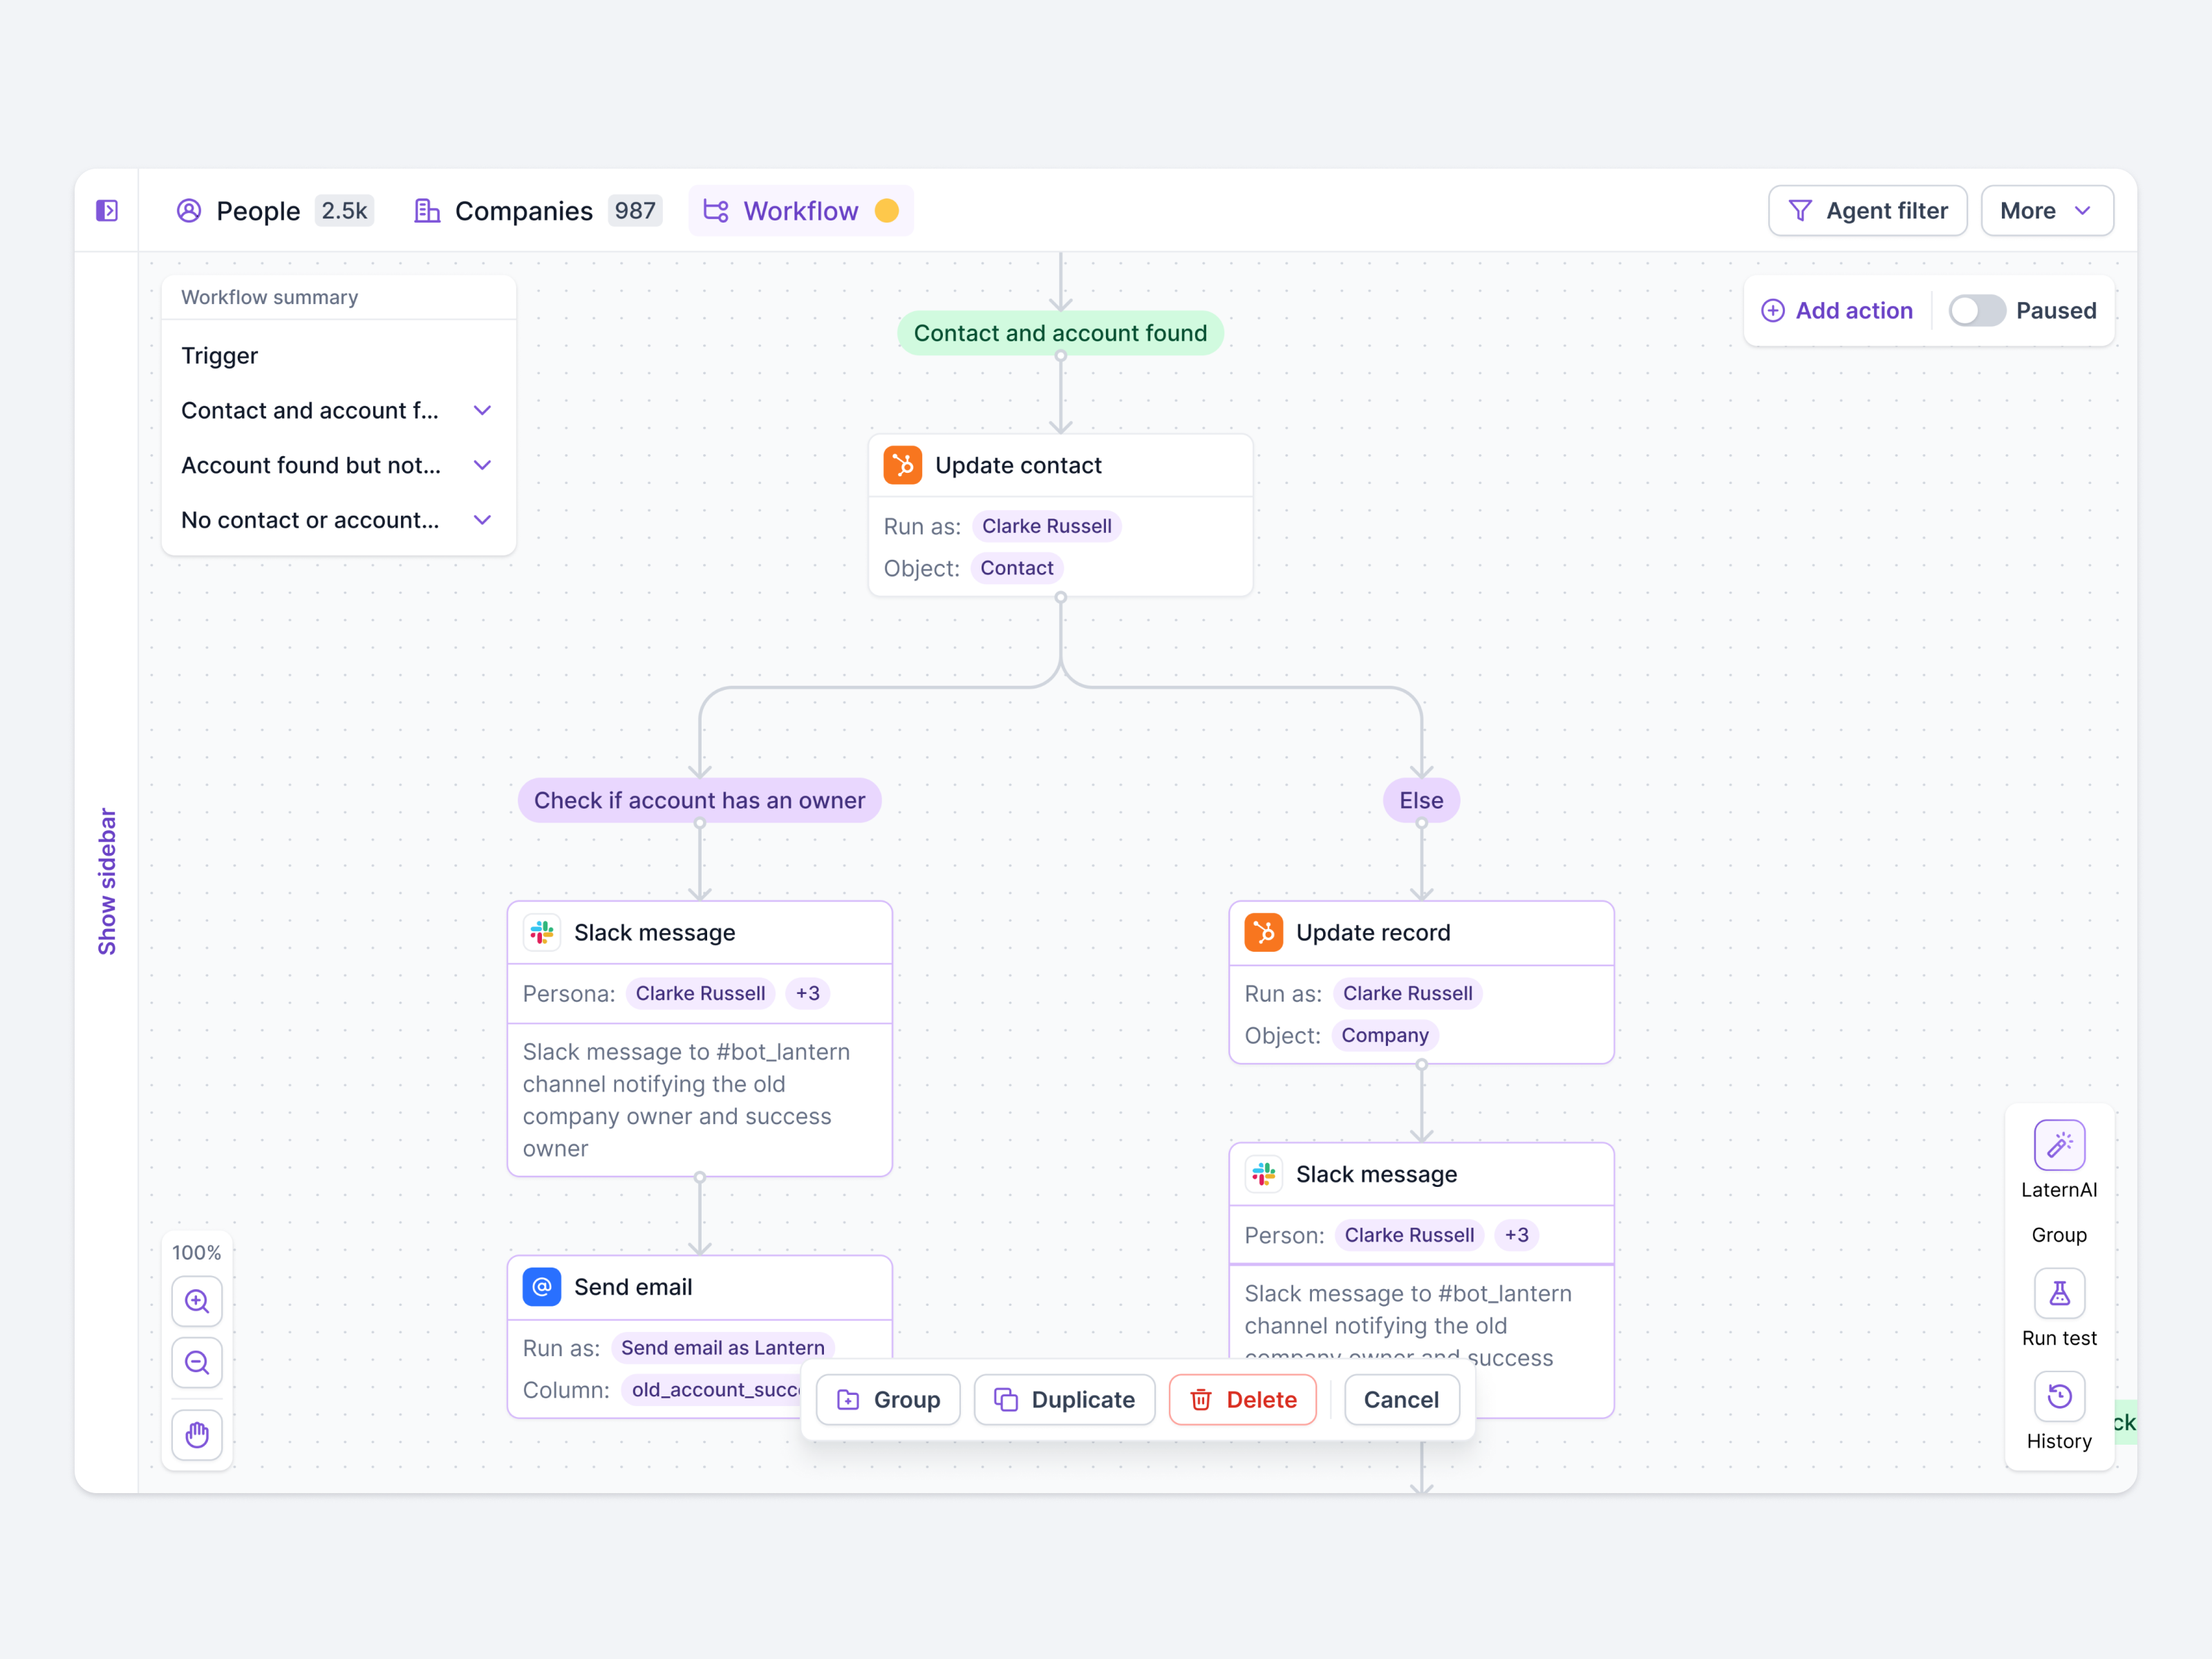Click the HubSpot icon on Update contact

coord(902,464)
